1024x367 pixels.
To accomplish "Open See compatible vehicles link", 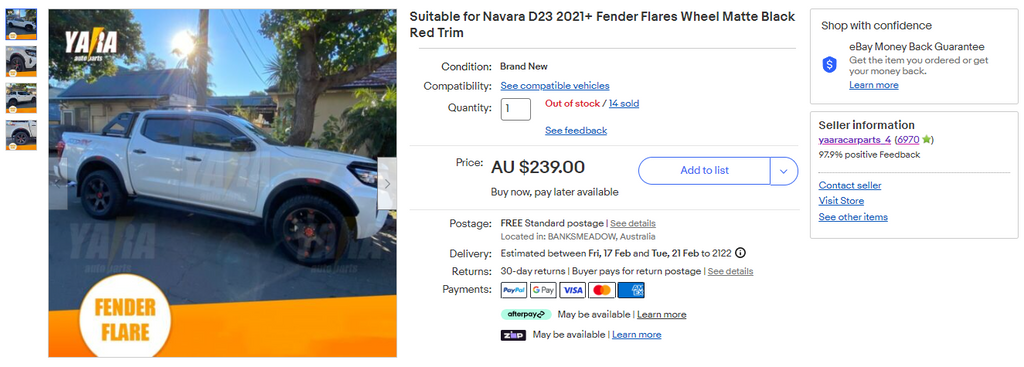I will (555, 86).
